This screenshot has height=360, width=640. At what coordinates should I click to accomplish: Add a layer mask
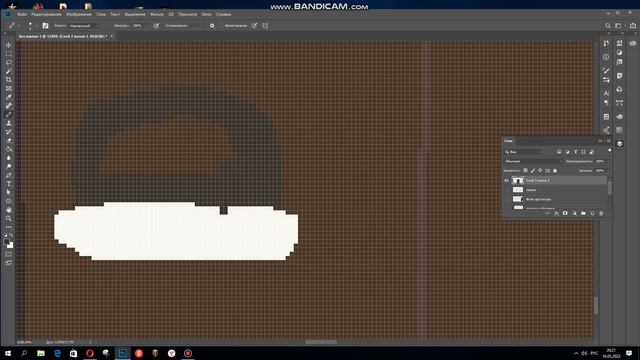click(565, 213)
